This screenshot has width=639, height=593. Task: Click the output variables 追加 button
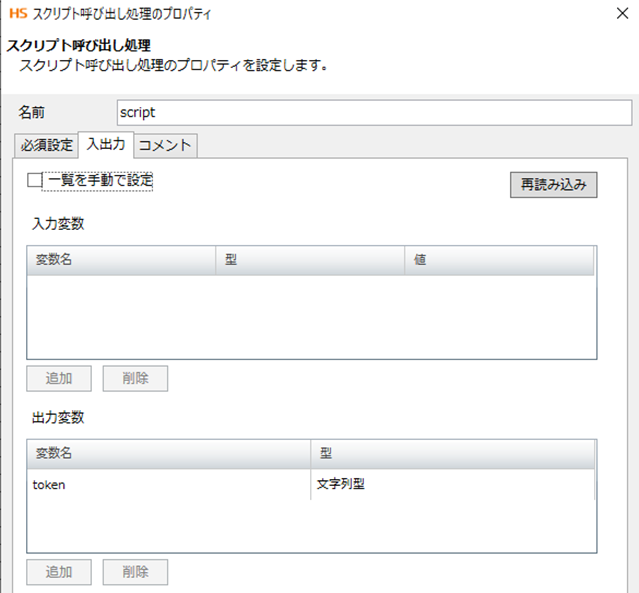(x=59, y=572)
